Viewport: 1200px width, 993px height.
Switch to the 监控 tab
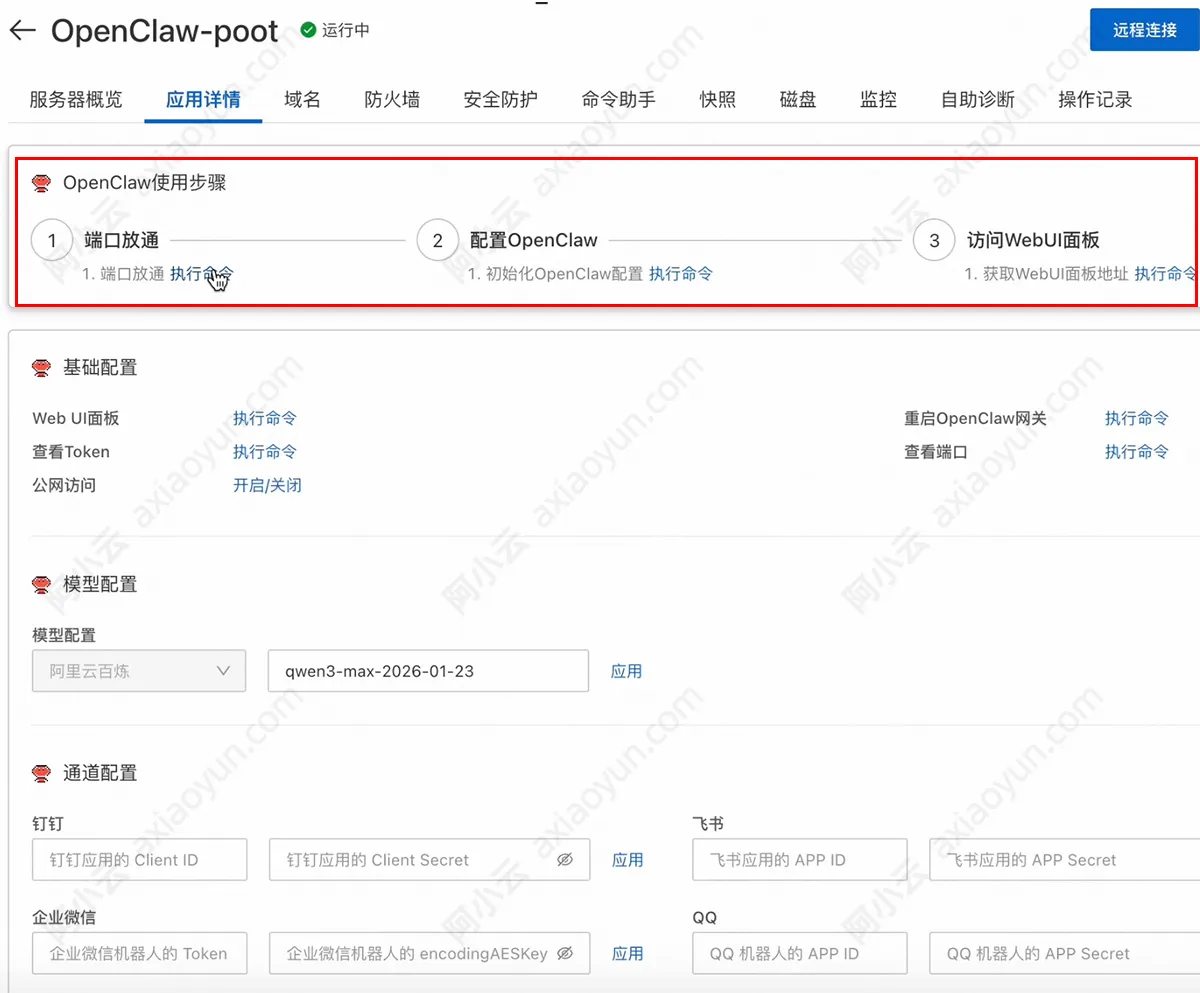[x=878, y=99]
